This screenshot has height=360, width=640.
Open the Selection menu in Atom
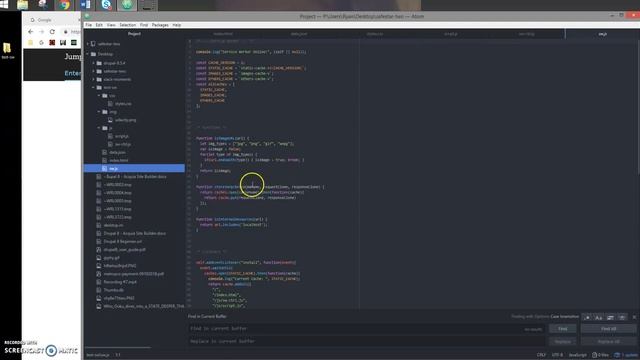[128, 25]
